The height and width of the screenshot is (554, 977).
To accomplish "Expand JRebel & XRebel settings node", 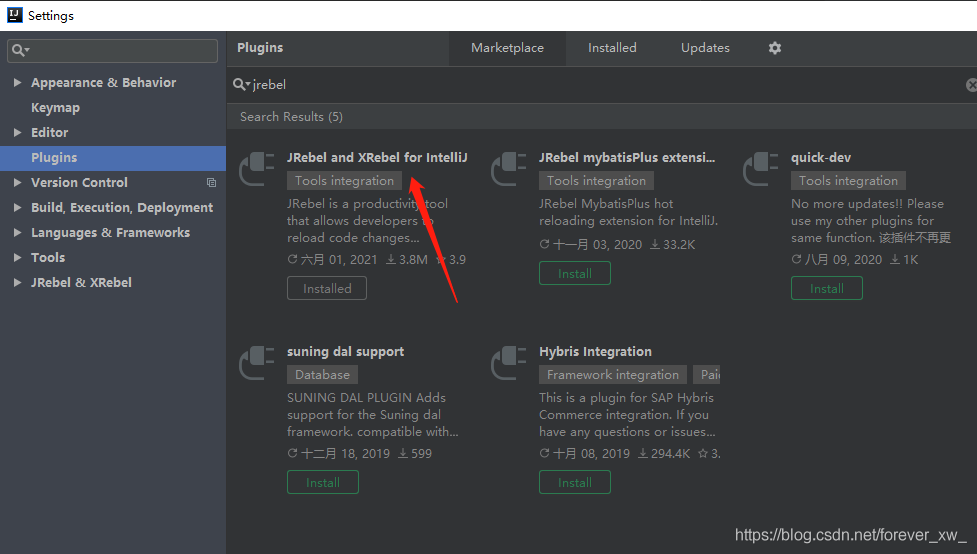I will tap(17, 282).
